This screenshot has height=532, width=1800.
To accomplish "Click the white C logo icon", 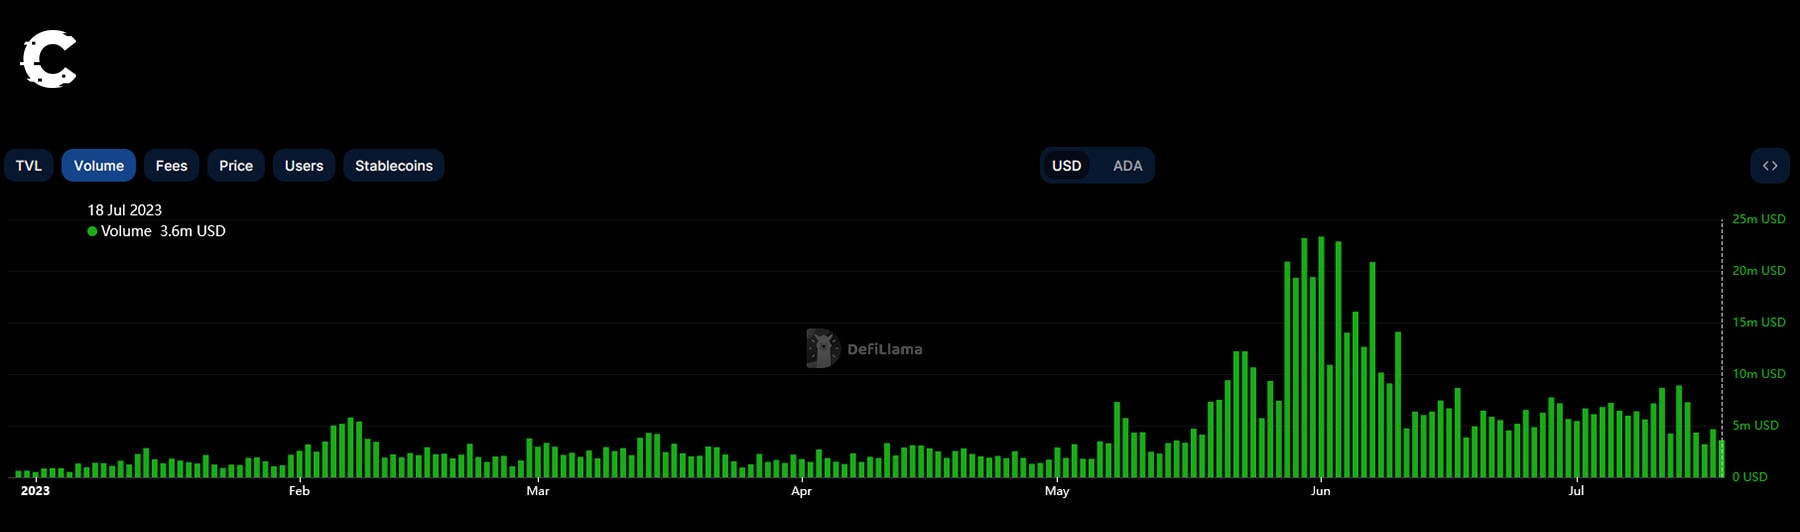I will 48,60.
